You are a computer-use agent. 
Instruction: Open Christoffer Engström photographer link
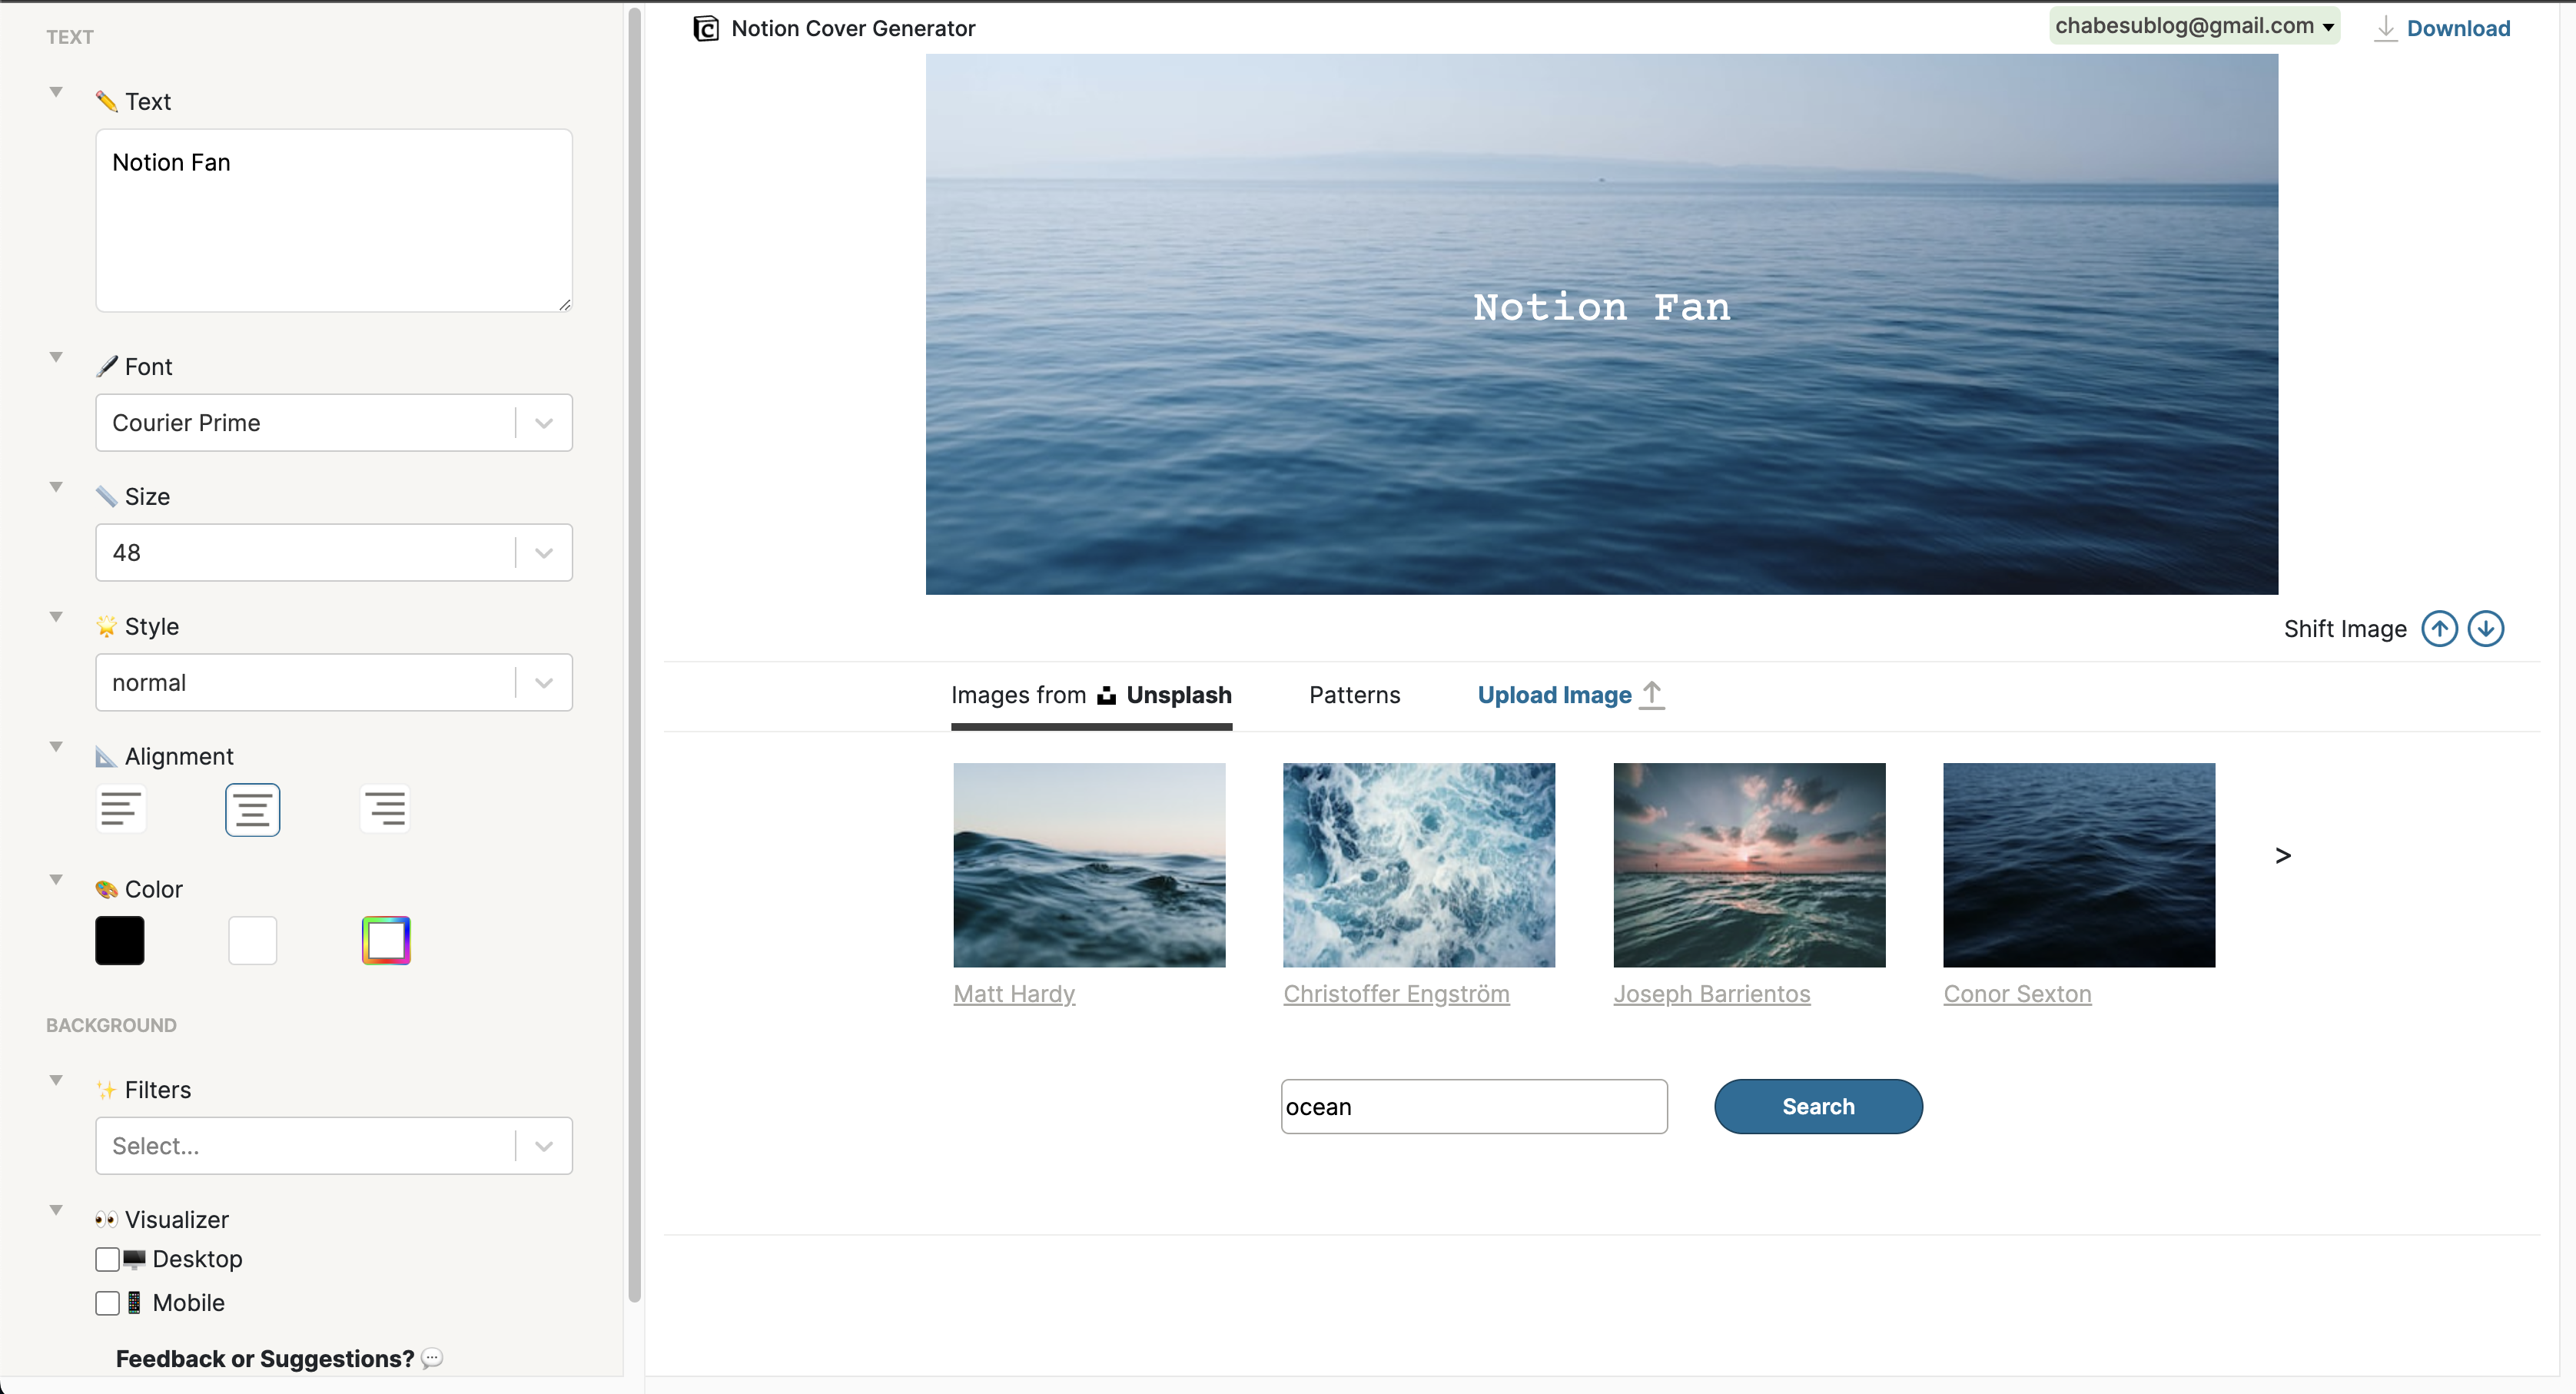click(1396, 993)
